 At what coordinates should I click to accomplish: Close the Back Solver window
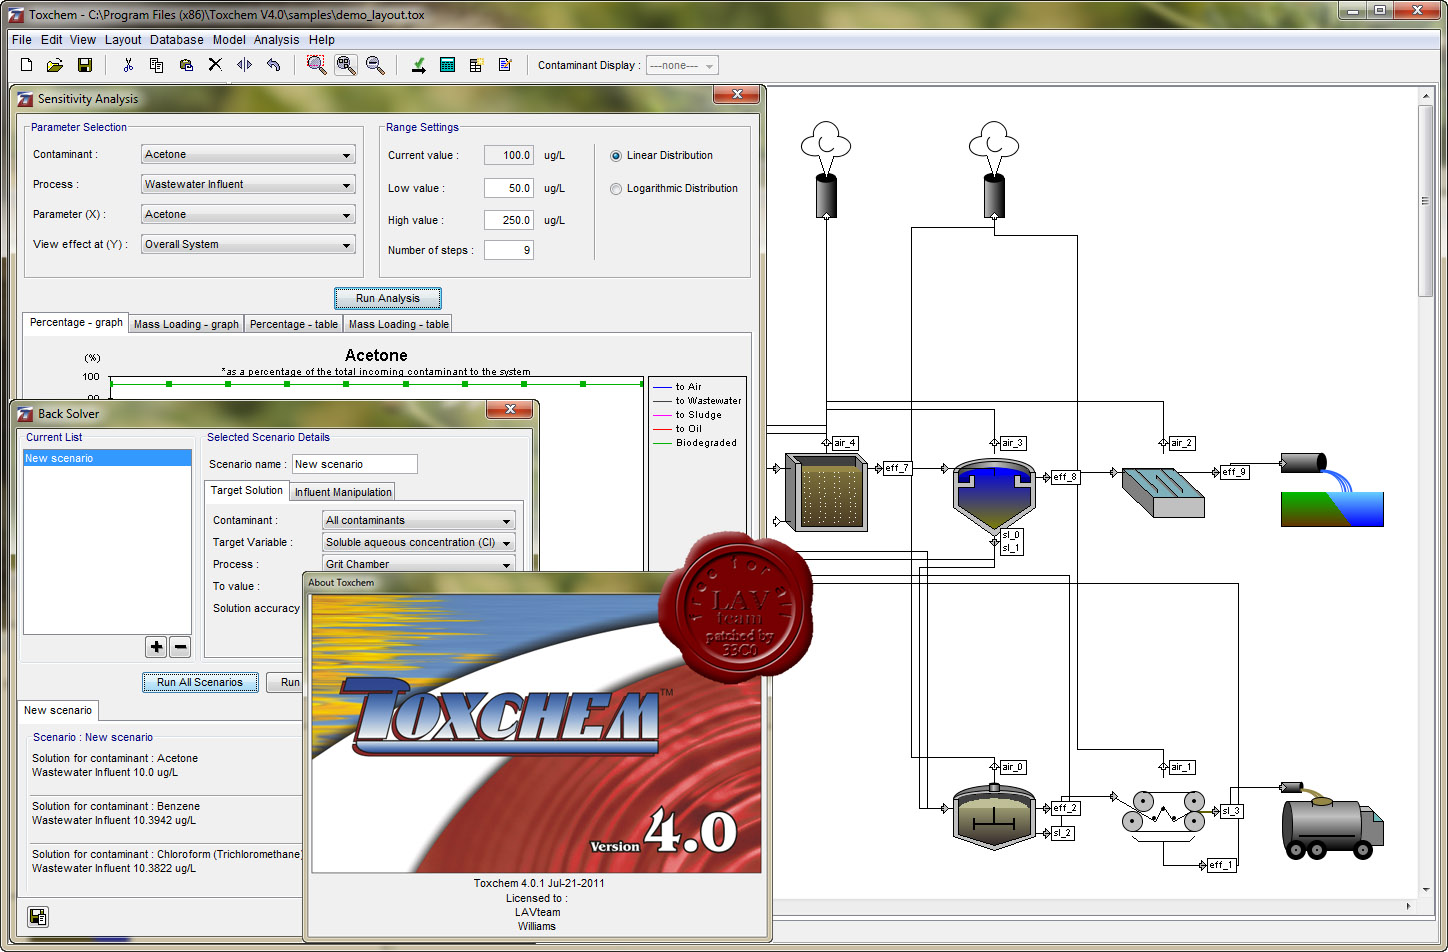point(510,409)
